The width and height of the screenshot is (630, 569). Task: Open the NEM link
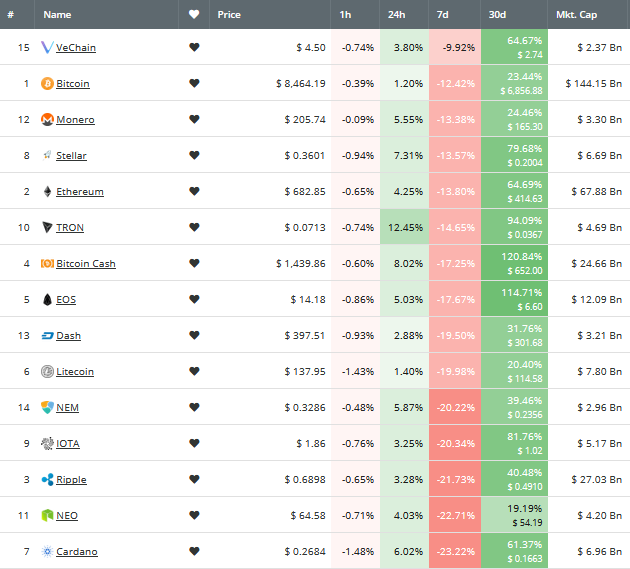point(68,407)
